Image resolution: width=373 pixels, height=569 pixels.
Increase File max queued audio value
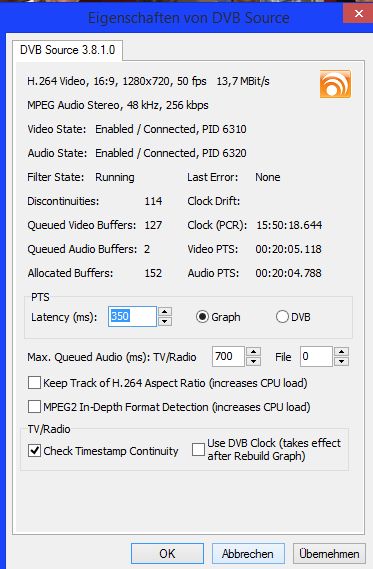click(341, 351)
